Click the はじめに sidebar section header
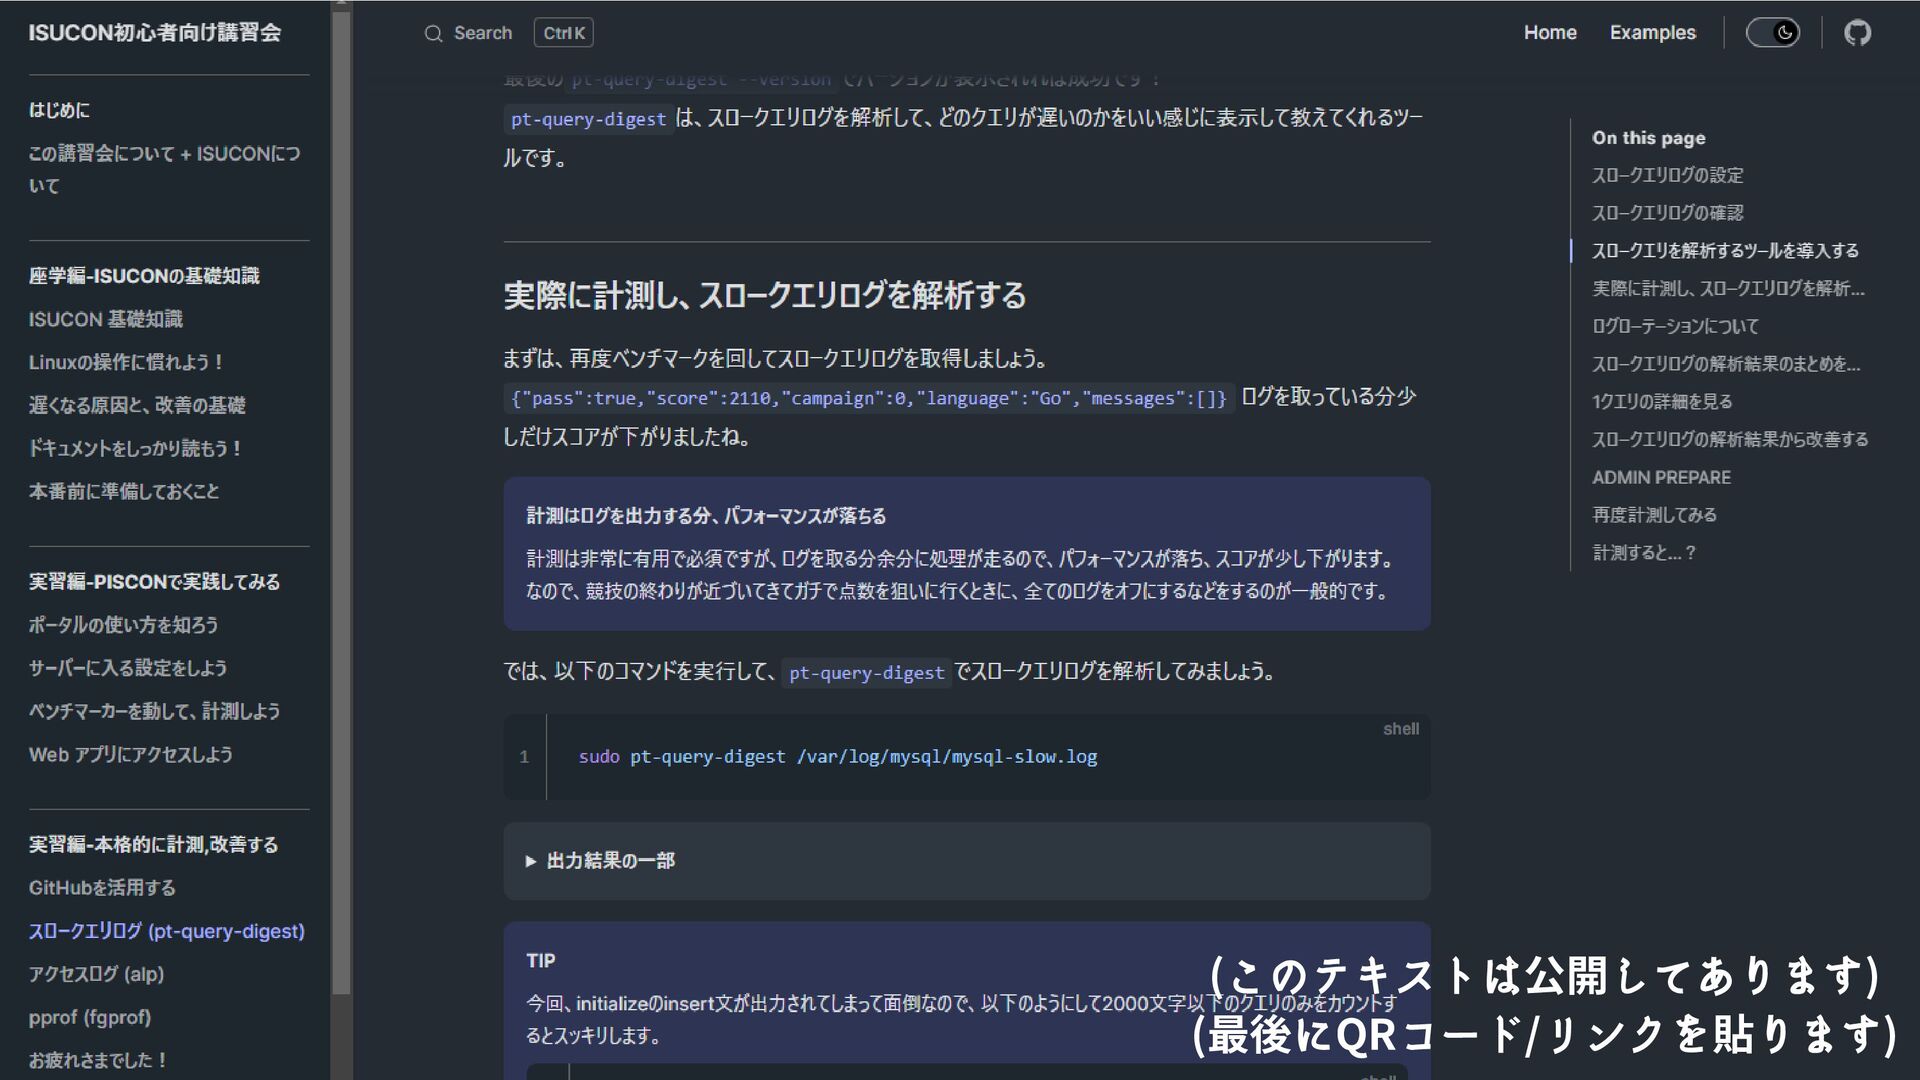The image size is (1920, 1080). pos(59,110)
